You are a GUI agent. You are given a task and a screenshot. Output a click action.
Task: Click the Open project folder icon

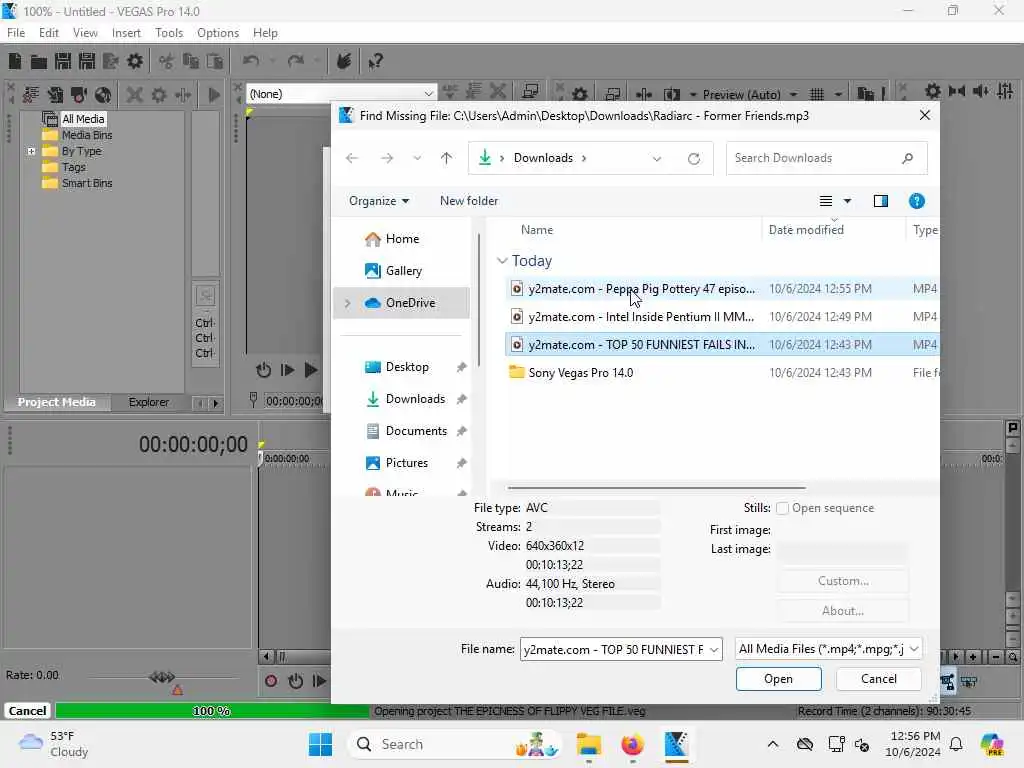point(39,62)
